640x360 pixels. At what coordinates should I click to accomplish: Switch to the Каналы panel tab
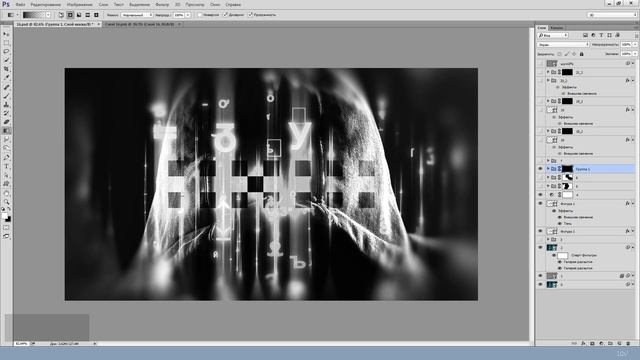(556, 28)
